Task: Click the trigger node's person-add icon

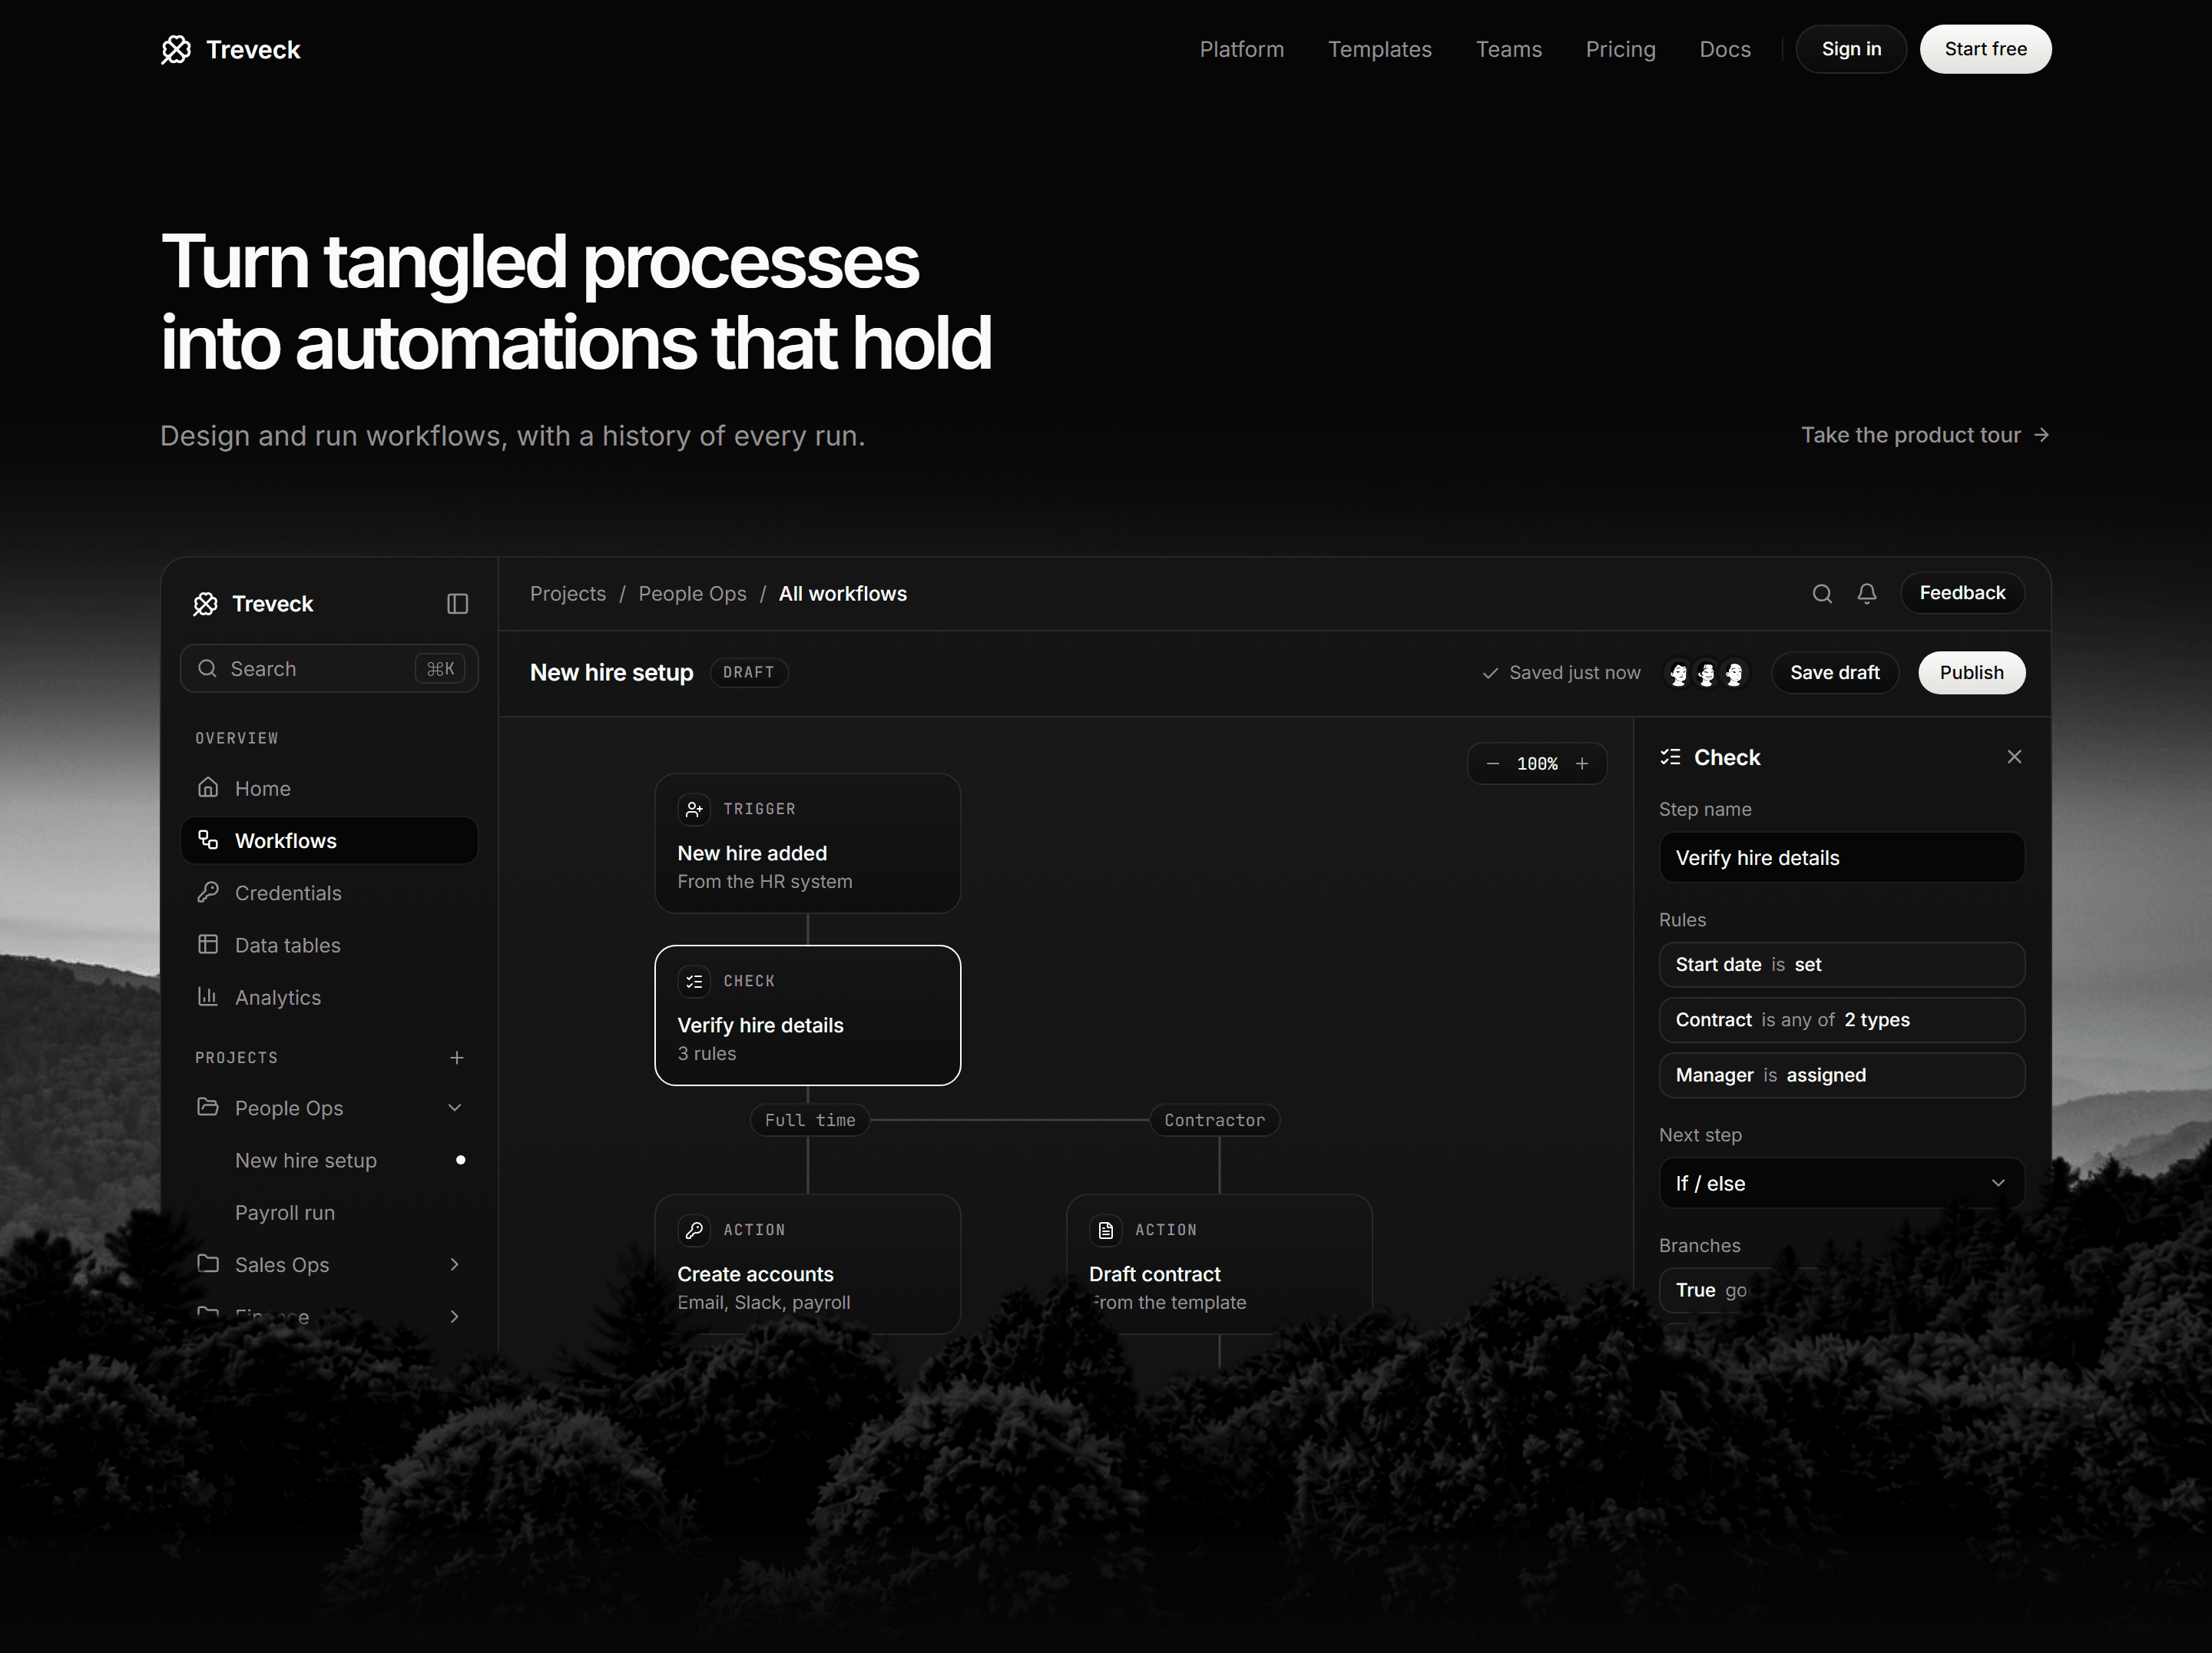Action: point(694,809)
